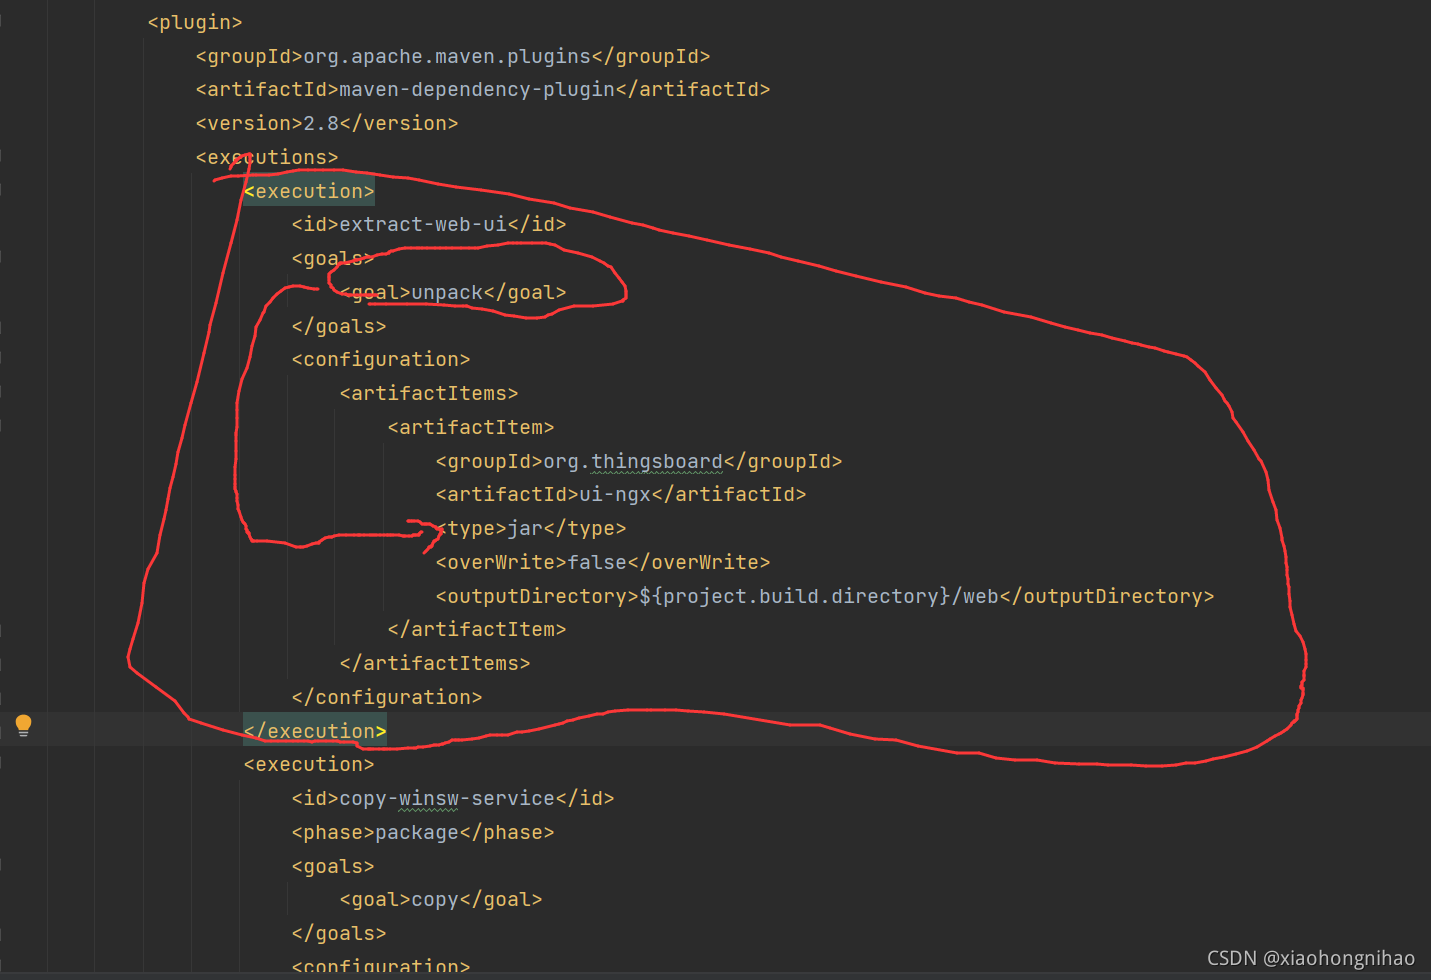
Task: Click the <overWrite>false</overWrite> line
Action: [x=603, y=562]
